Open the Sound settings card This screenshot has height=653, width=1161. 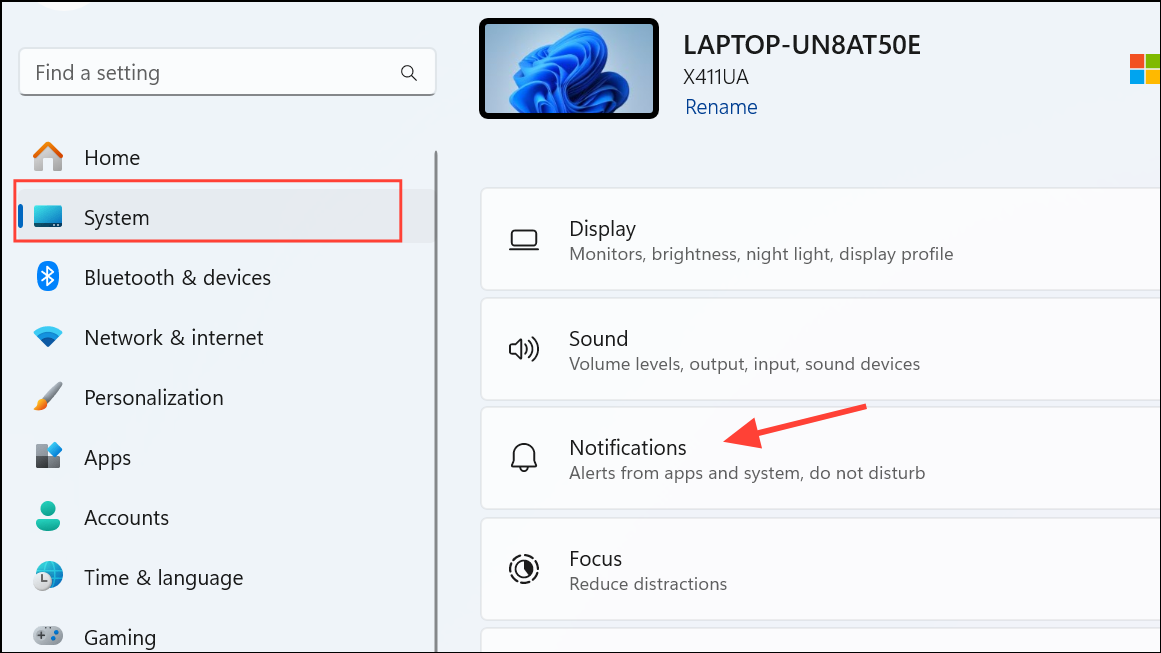820,349
